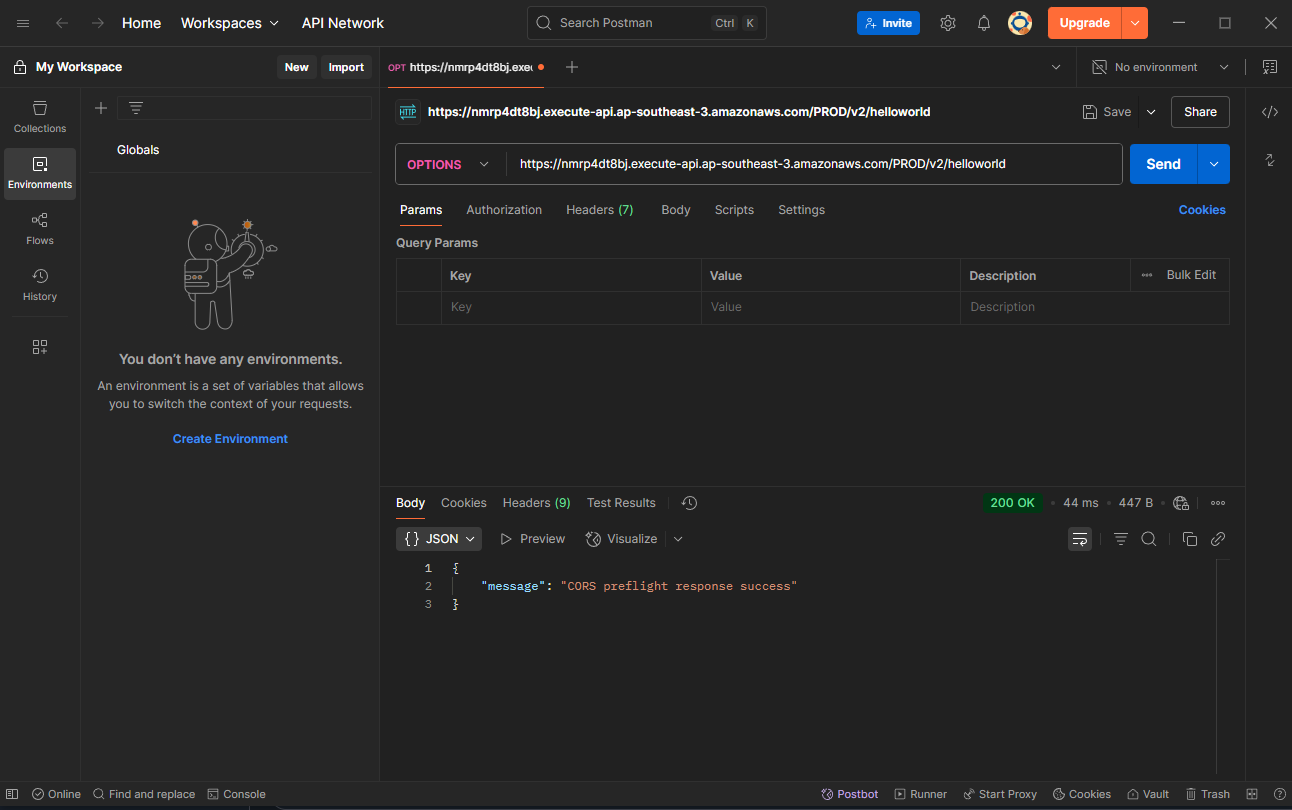
Task: Open the hamburger menu icon
Action: pyautogui.click(x=23, y=23)
